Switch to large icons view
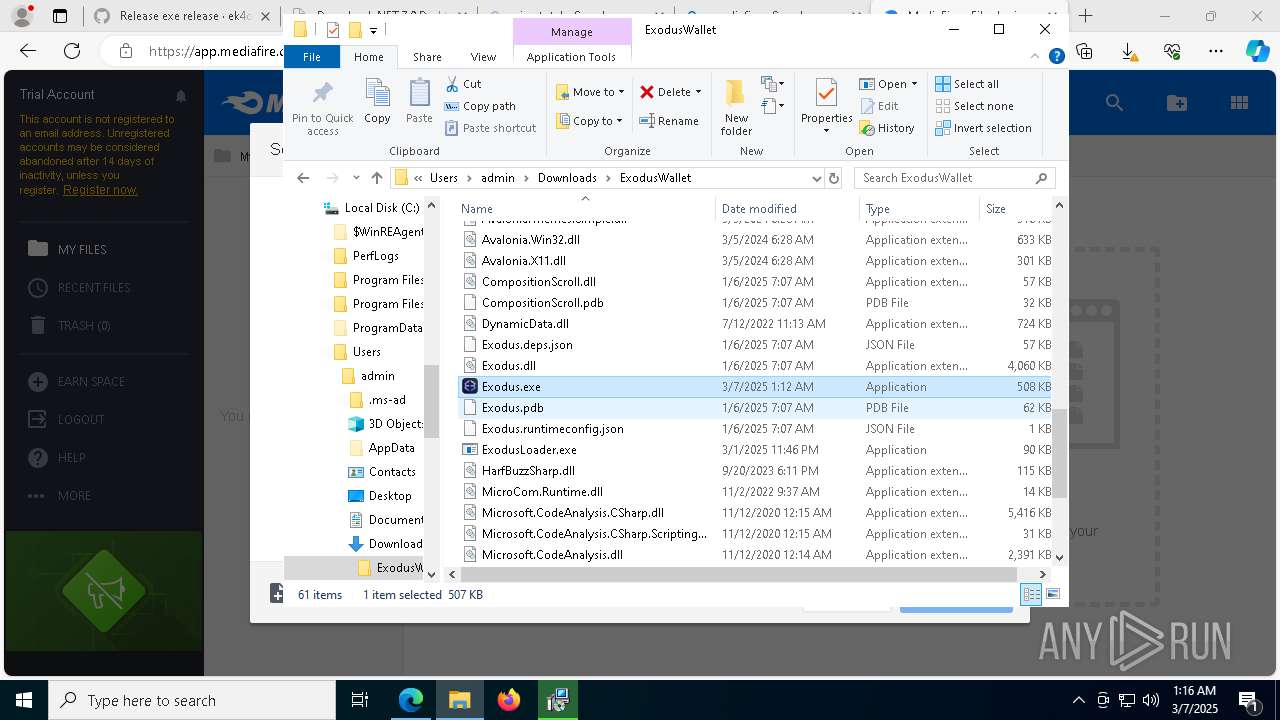Viewport: 1280px width, 720px height. pos(1053,594)
